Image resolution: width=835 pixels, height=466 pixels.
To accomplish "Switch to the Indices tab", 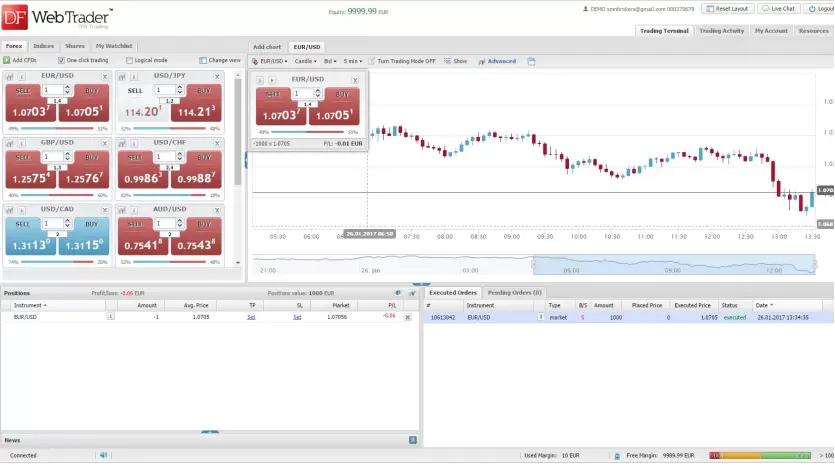I will tap(44, 46).
